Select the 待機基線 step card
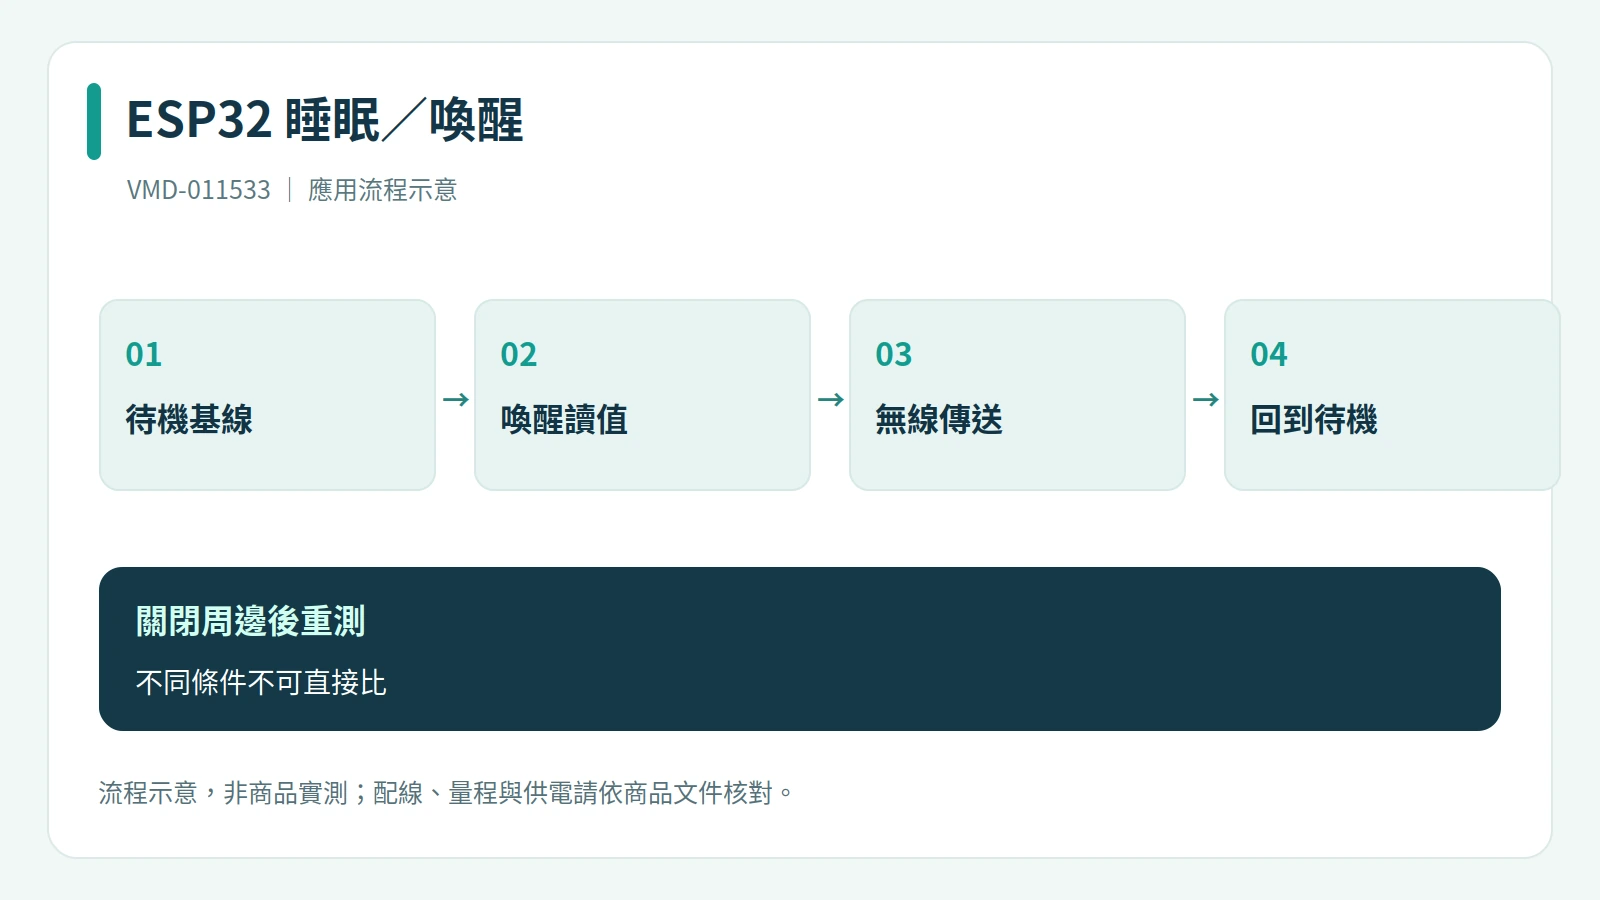This screenshot has height=900, width=1600. pyautogui.click(x=267, y=395)
